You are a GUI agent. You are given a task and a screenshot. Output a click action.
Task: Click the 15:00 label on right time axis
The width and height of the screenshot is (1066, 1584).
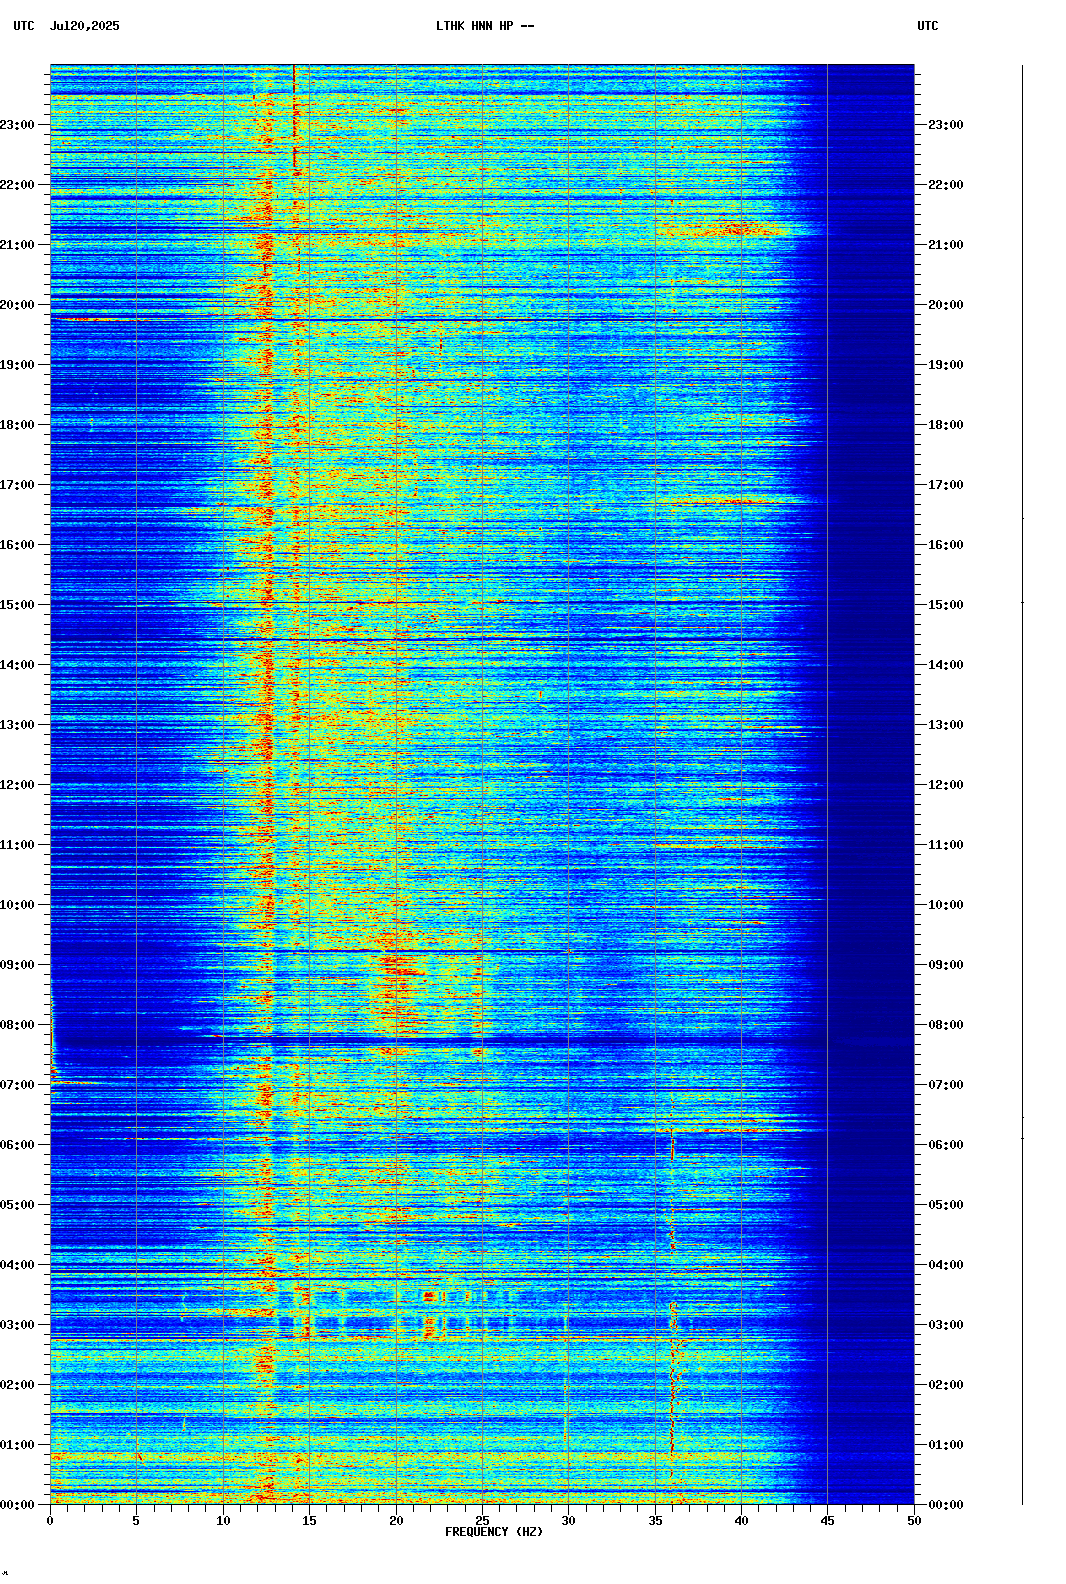pos(946,605)
